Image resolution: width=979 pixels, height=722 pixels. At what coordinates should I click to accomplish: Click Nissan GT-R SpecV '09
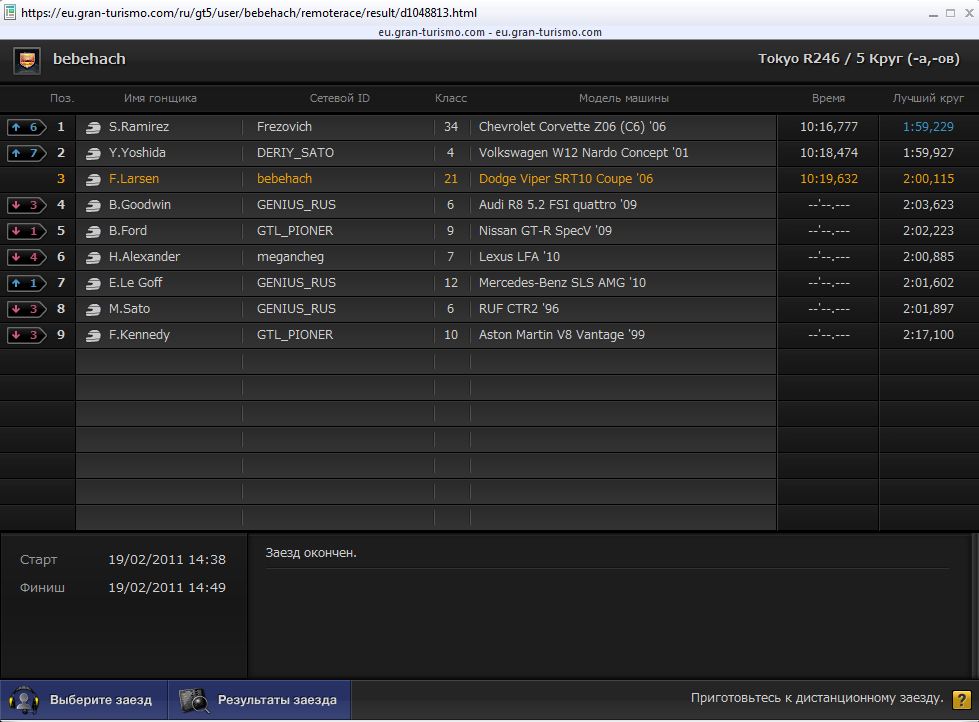[x=545, y=231]
